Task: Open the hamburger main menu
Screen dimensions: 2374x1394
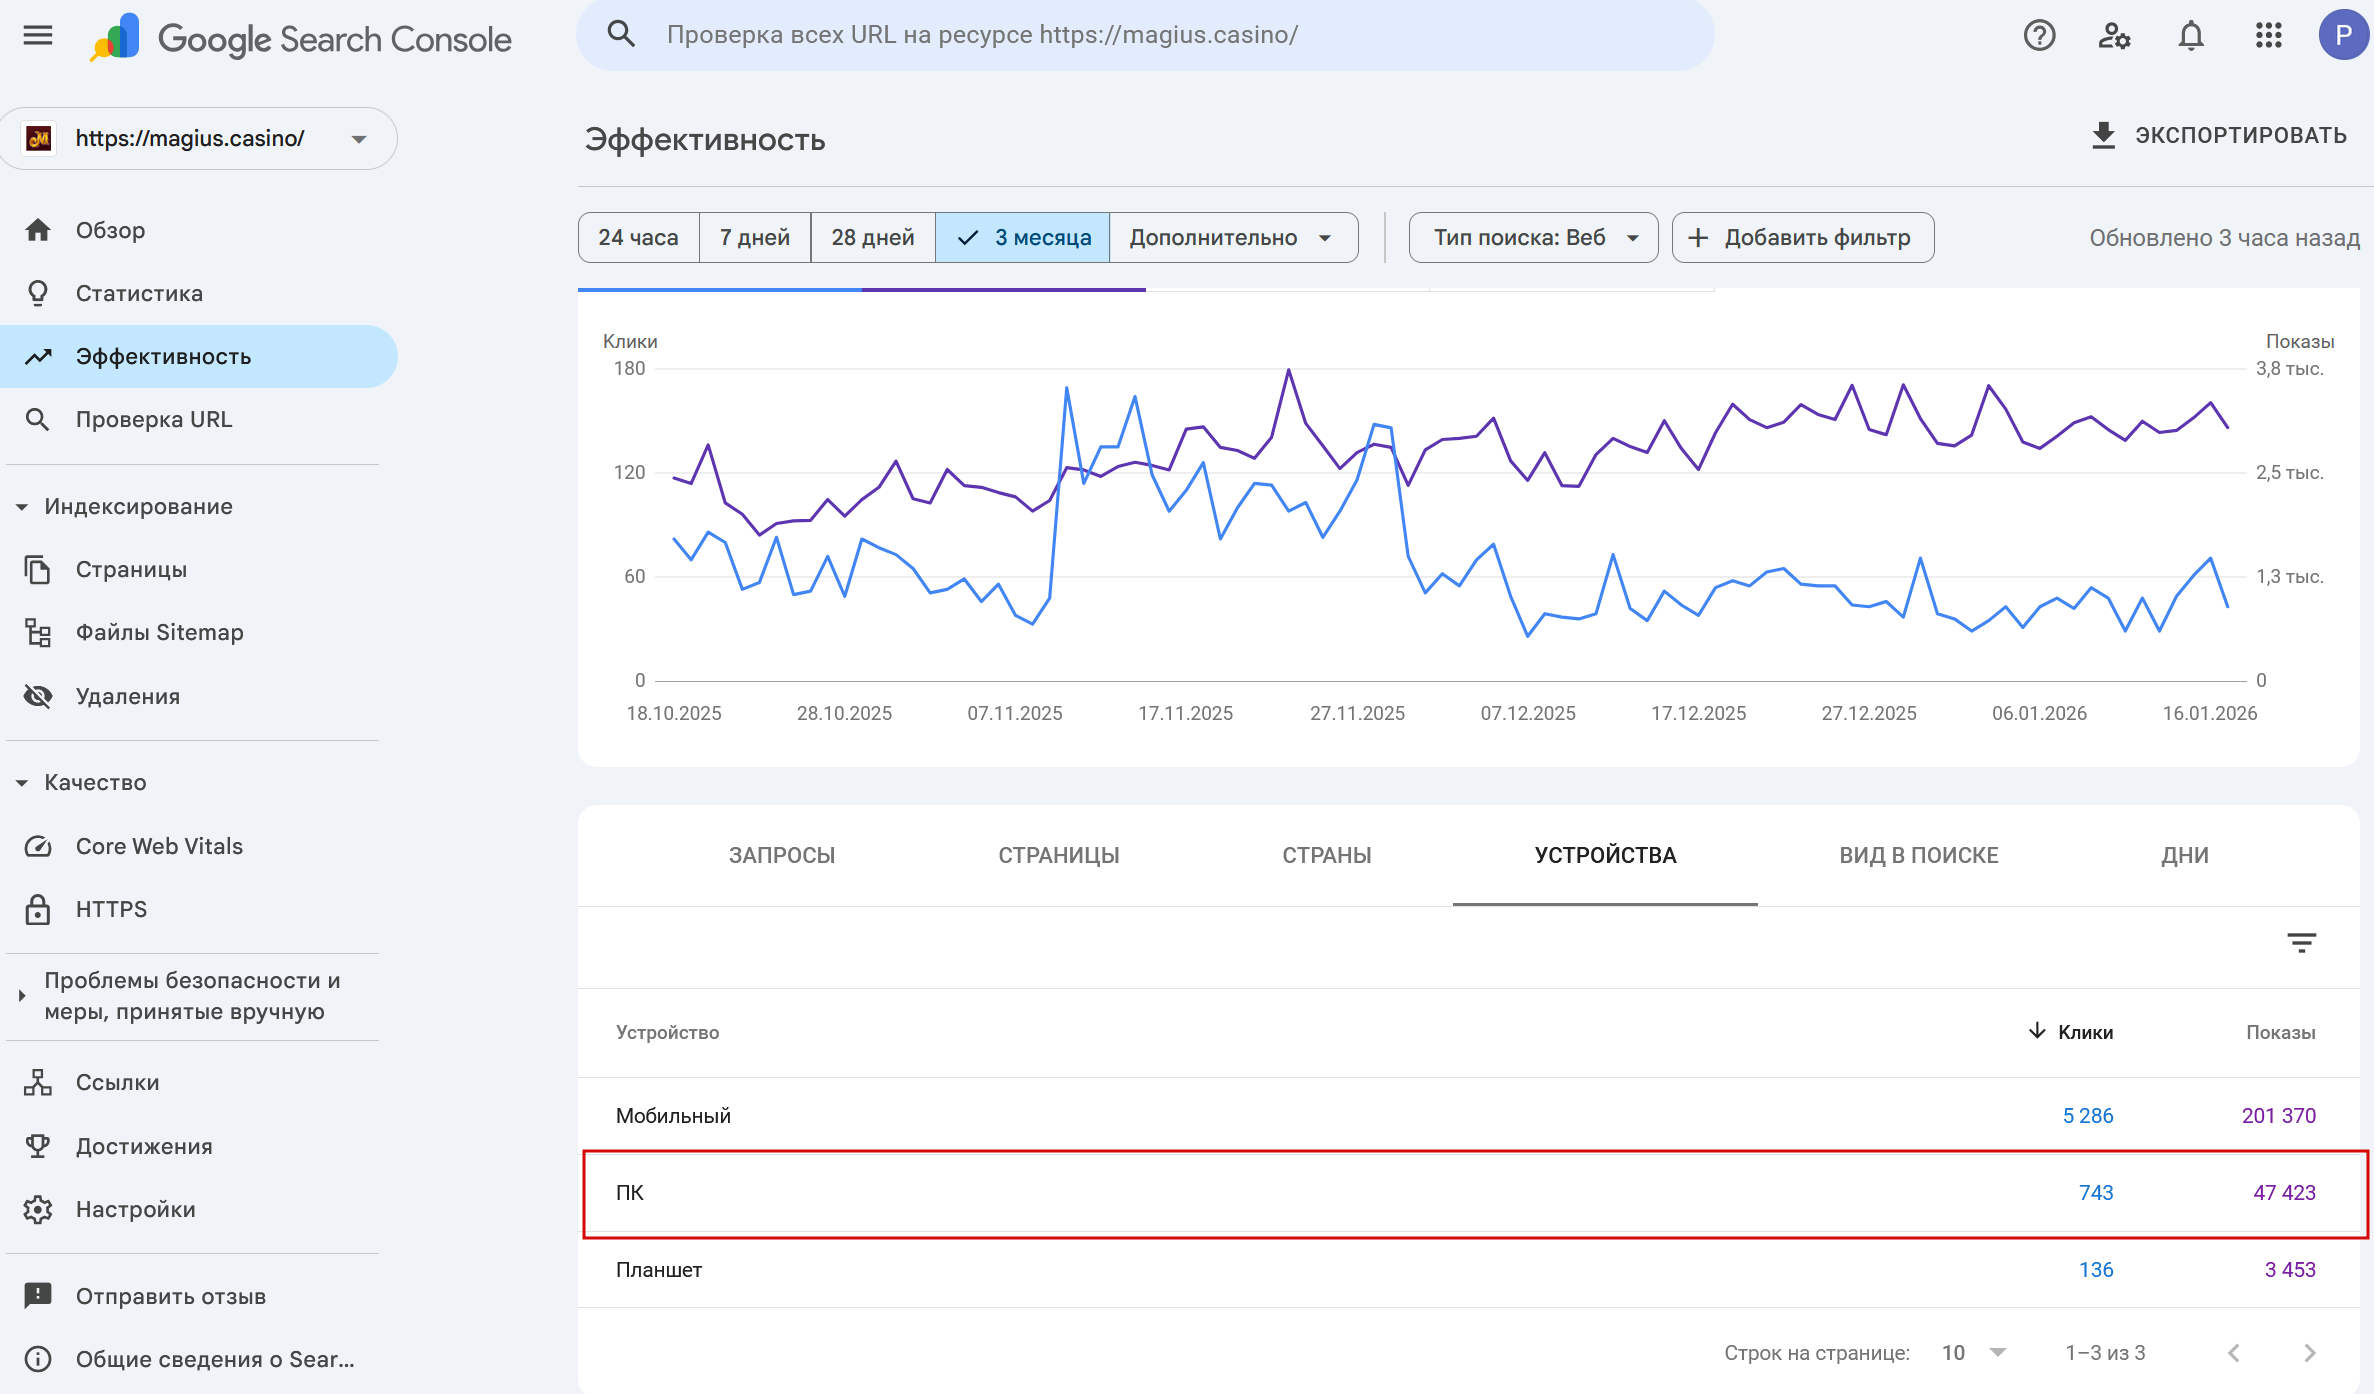Action: pyautogui.click(x=37, y=36)
